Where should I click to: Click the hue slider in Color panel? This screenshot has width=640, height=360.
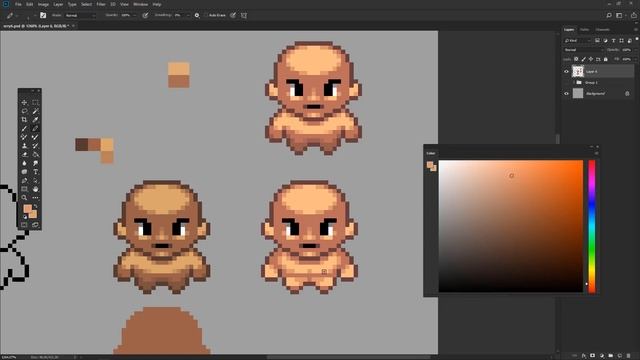pos(592,226)
